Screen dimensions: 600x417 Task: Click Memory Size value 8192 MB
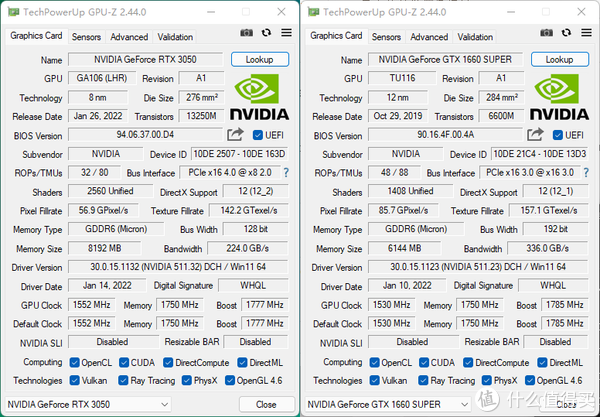pos(104,248)
